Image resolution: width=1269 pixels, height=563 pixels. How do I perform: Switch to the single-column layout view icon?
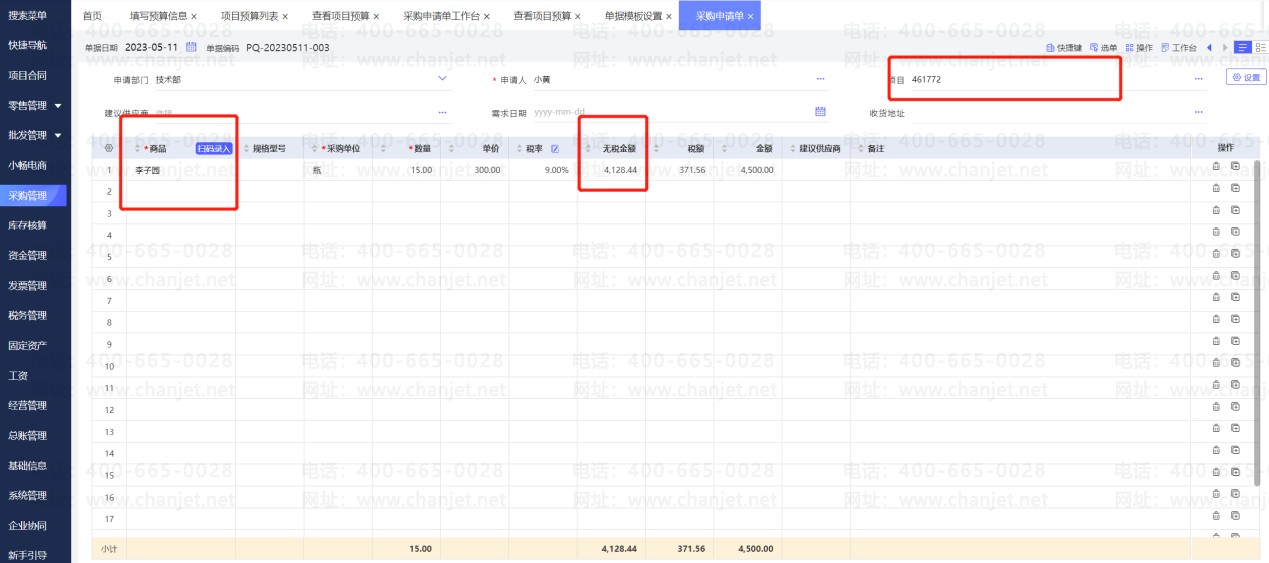(1243, 47)
